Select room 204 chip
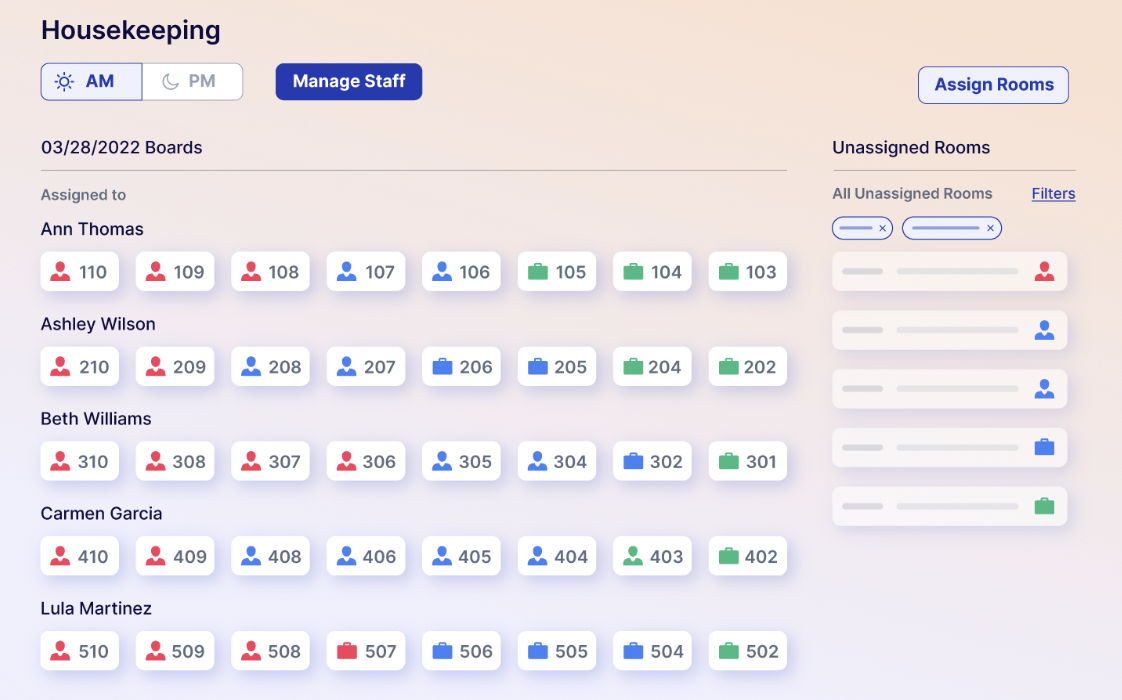This screenshot has width=1122, height=700. pos(653,366)
